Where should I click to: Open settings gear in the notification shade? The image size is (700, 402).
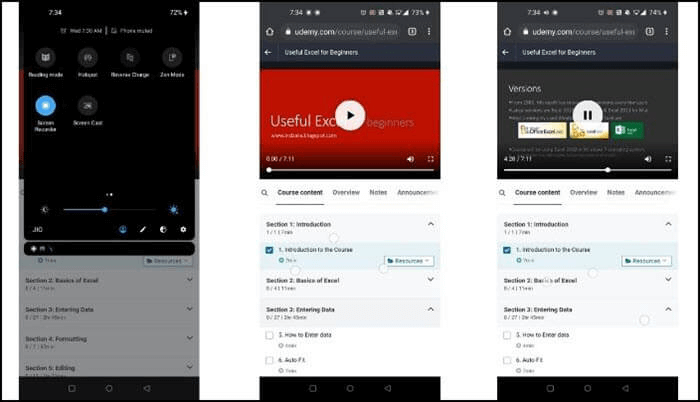point(183,229)
